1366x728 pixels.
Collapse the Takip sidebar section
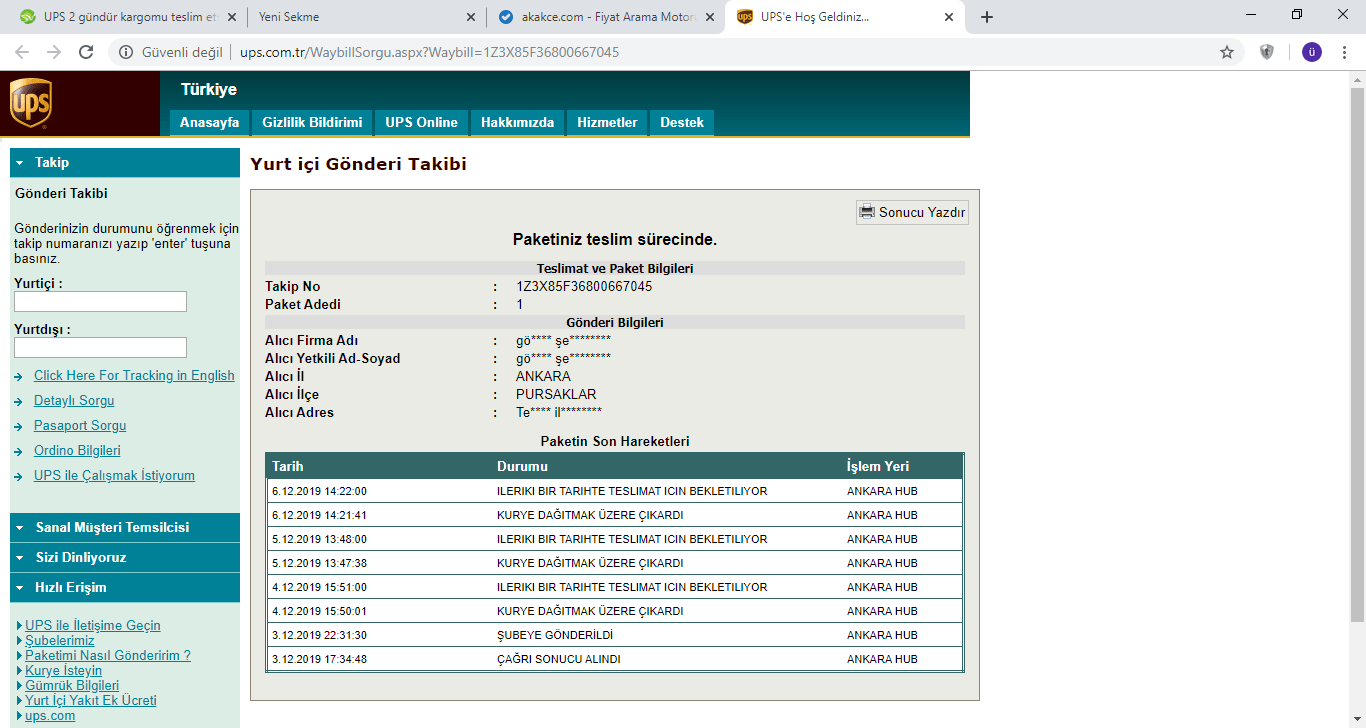(125, 162)
